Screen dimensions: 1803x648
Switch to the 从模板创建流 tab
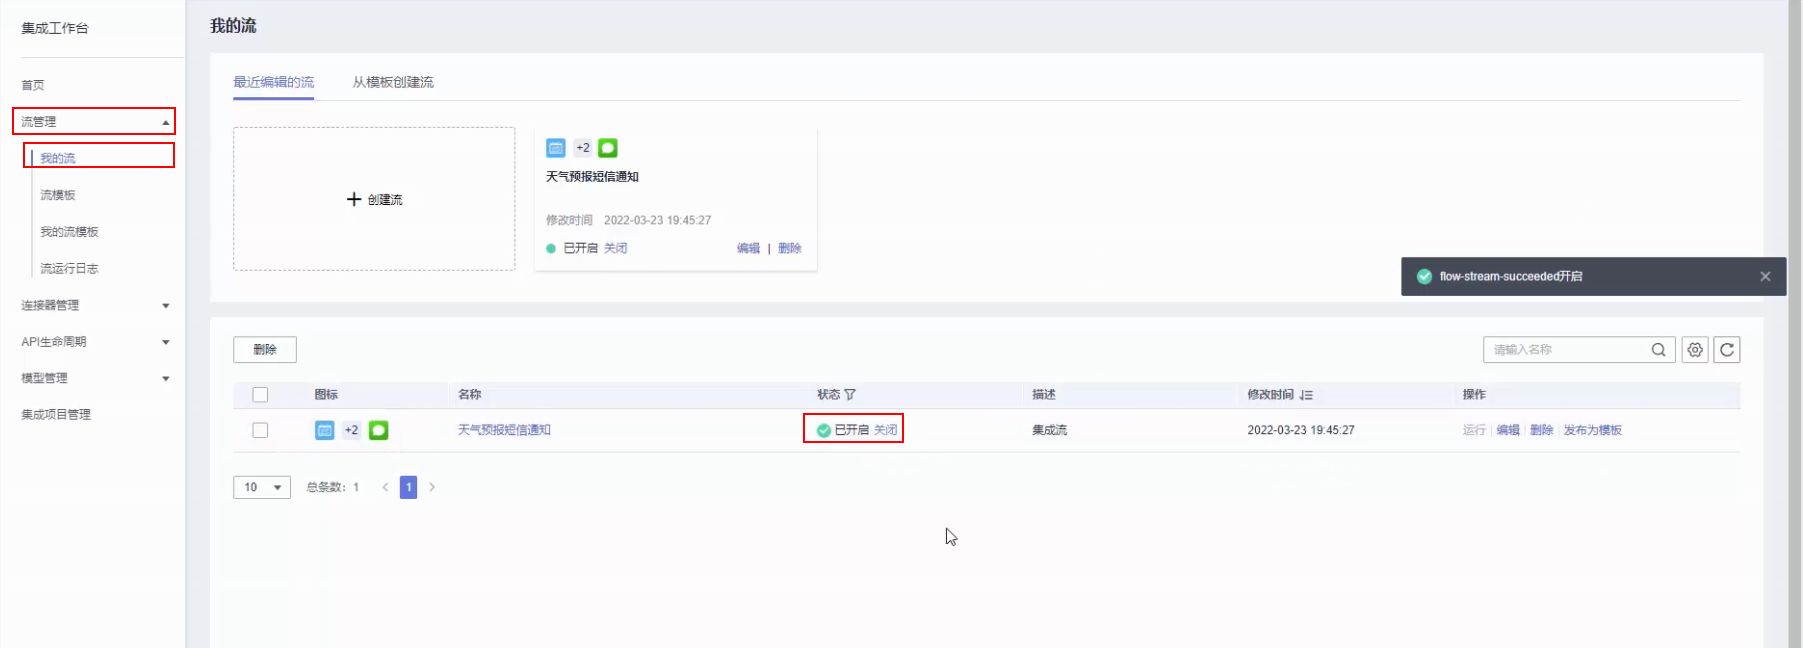[x=393, y=82]
